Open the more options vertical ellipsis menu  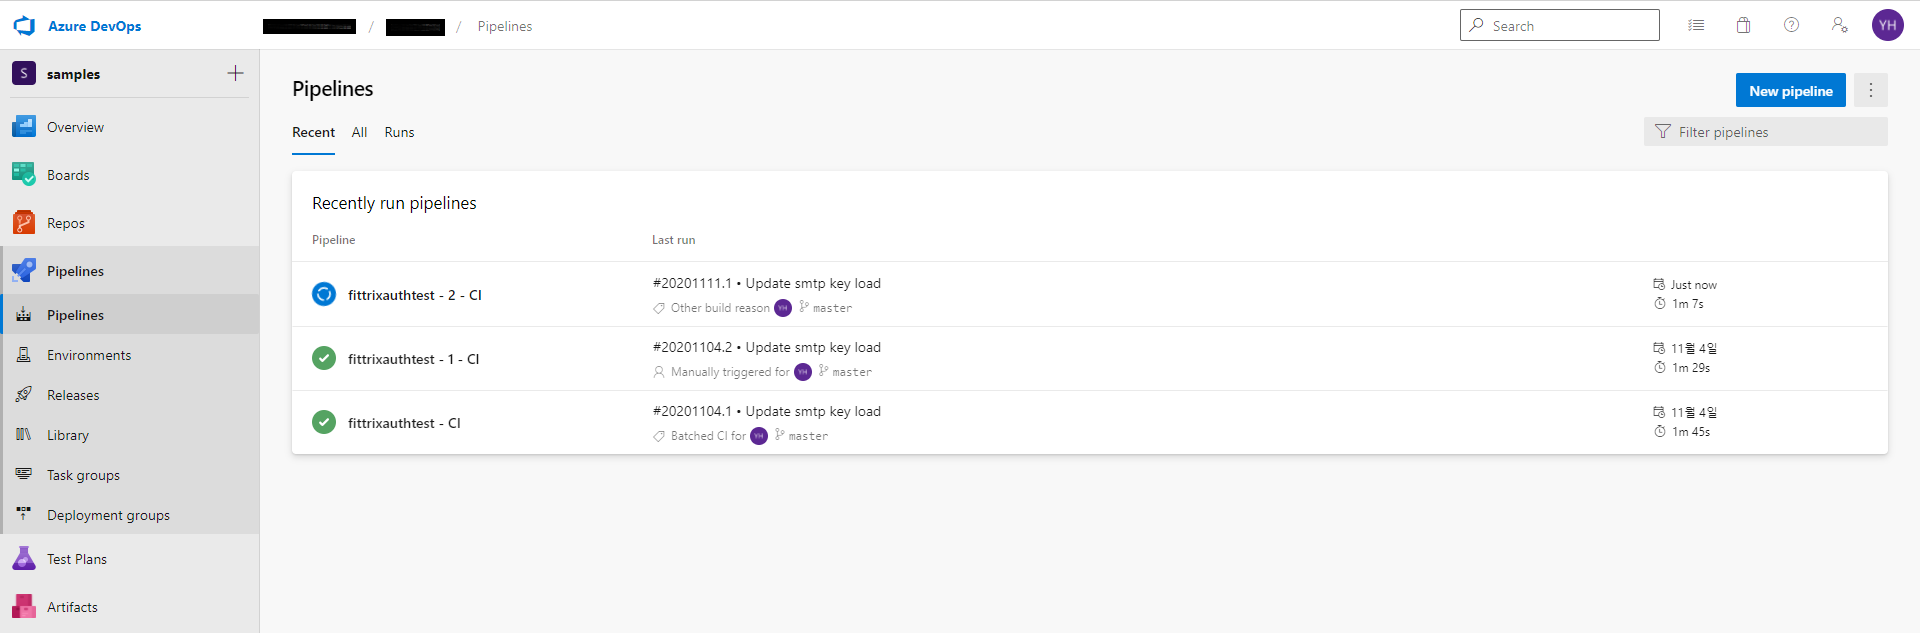pos(1870,90)
